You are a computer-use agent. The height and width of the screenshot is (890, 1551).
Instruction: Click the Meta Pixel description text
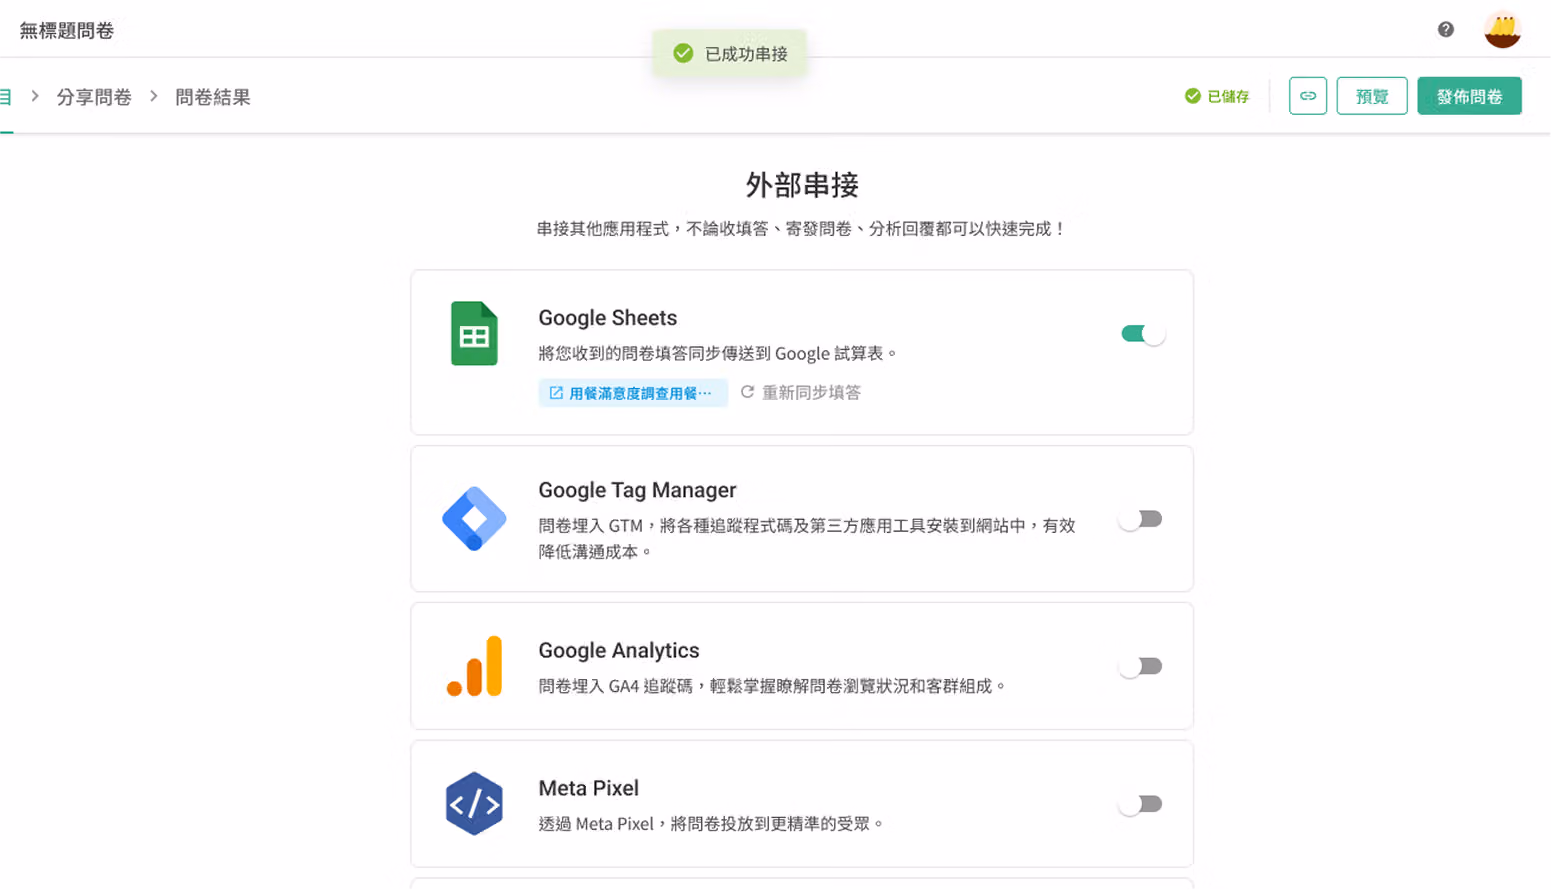pyautogui.click(x=712, y=824)
